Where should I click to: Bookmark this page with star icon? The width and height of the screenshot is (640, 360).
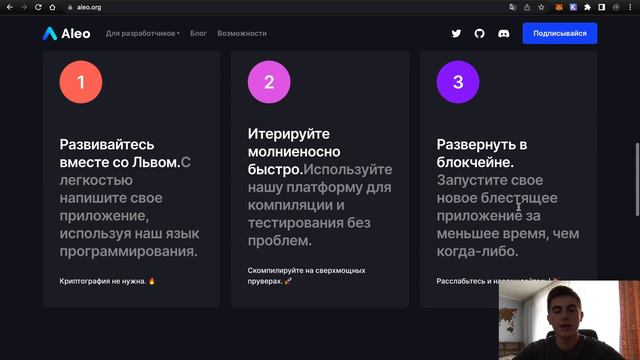coord(541,7)
